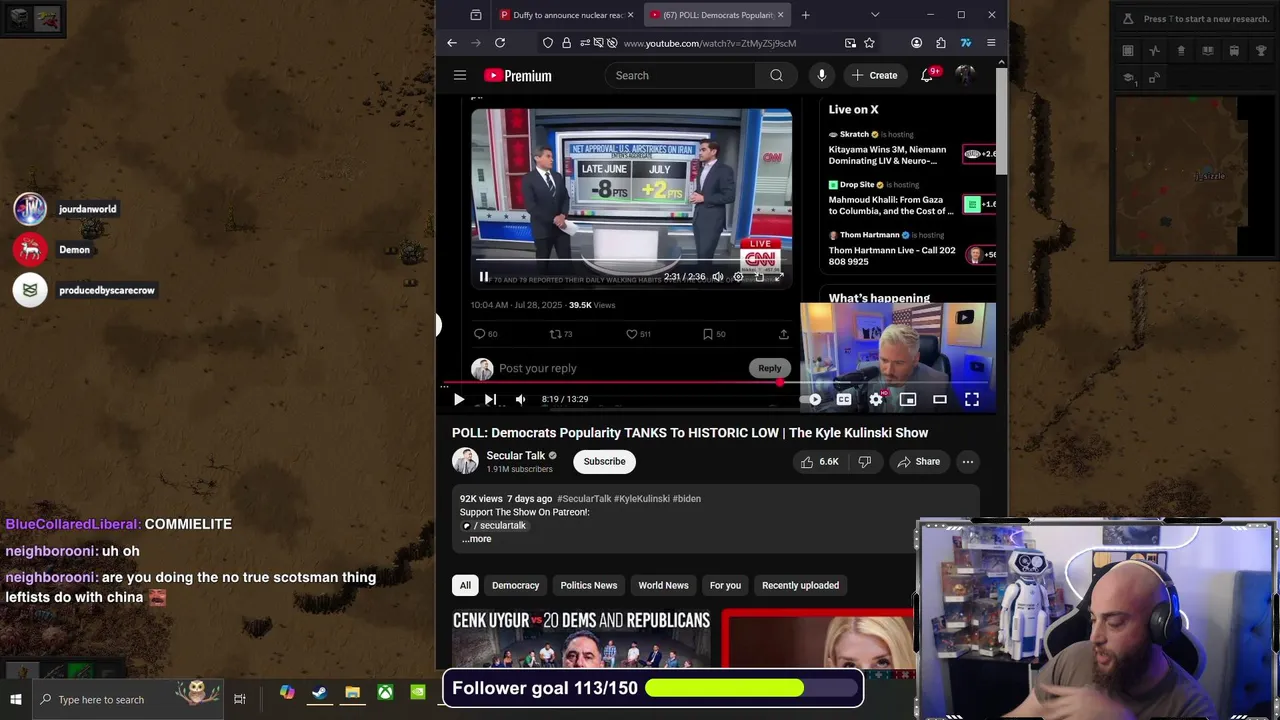1280x720 pixels.
Task: Skip to the next YouTube video
Action: (490, 399)
